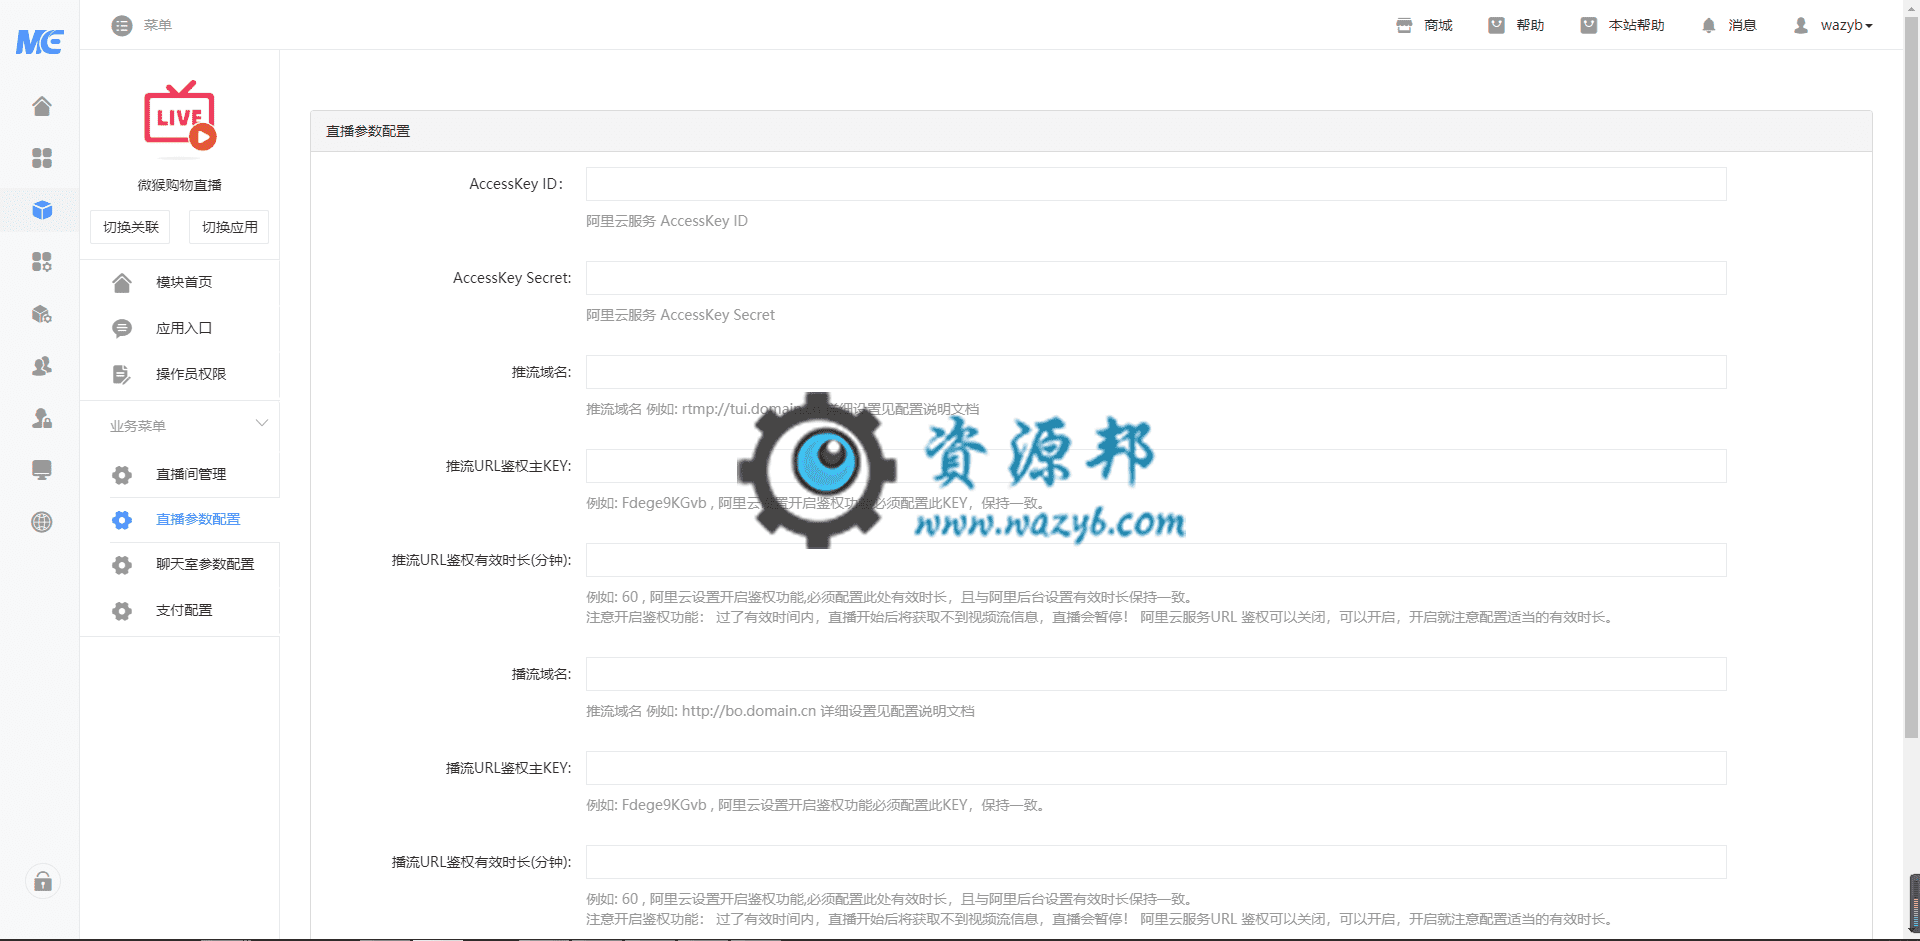Image resolution: width=1920 pixels, height=941 pixels.
Task: Focus the 播流URL鉴权主KEY input field
Action: pos(1156,768)
